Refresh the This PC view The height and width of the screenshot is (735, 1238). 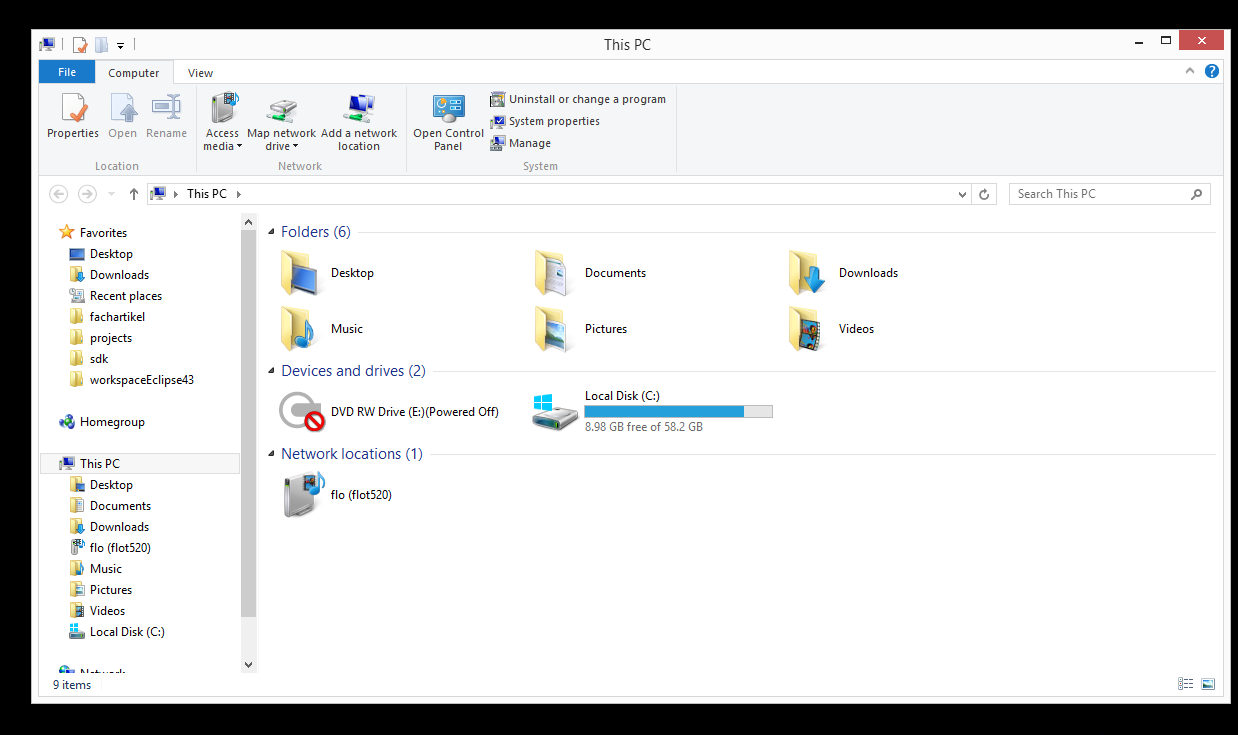984,194
